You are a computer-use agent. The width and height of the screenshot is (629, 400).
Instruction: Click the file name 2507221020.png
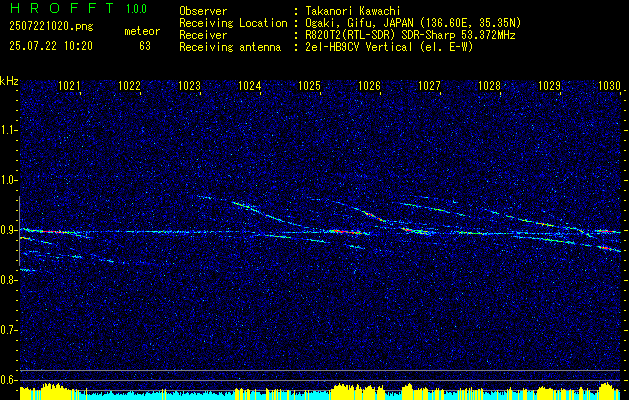tap(51, 27)
